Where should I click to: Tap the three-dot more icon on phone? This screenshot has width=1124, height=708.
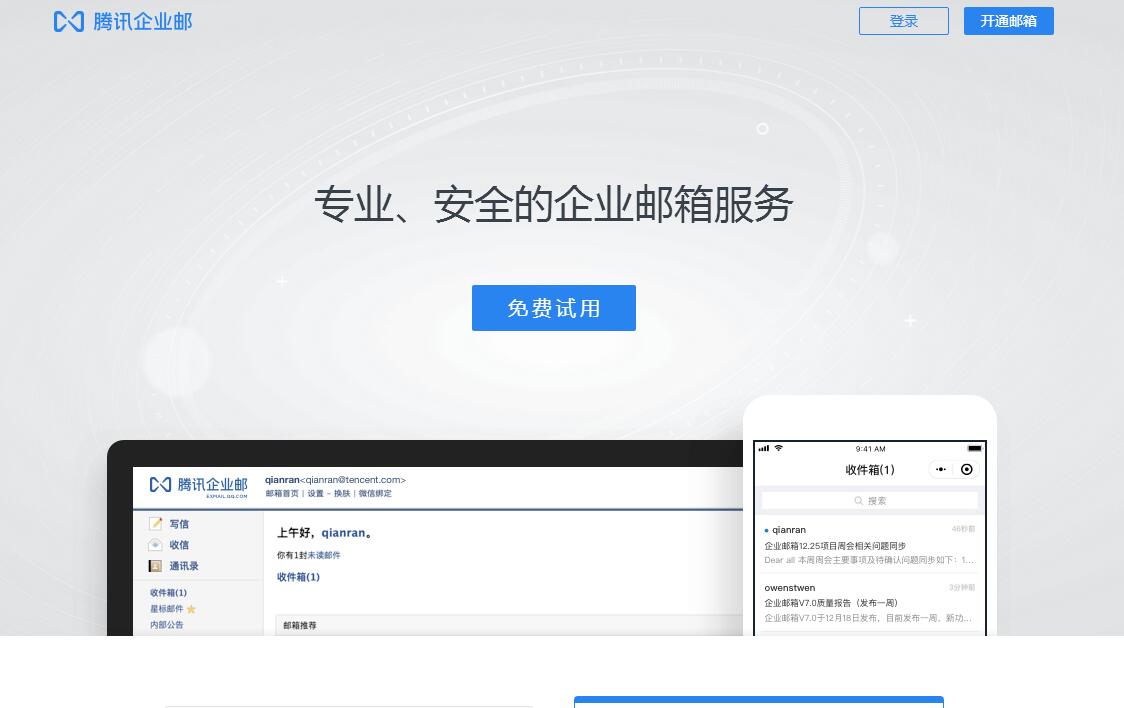941,469
